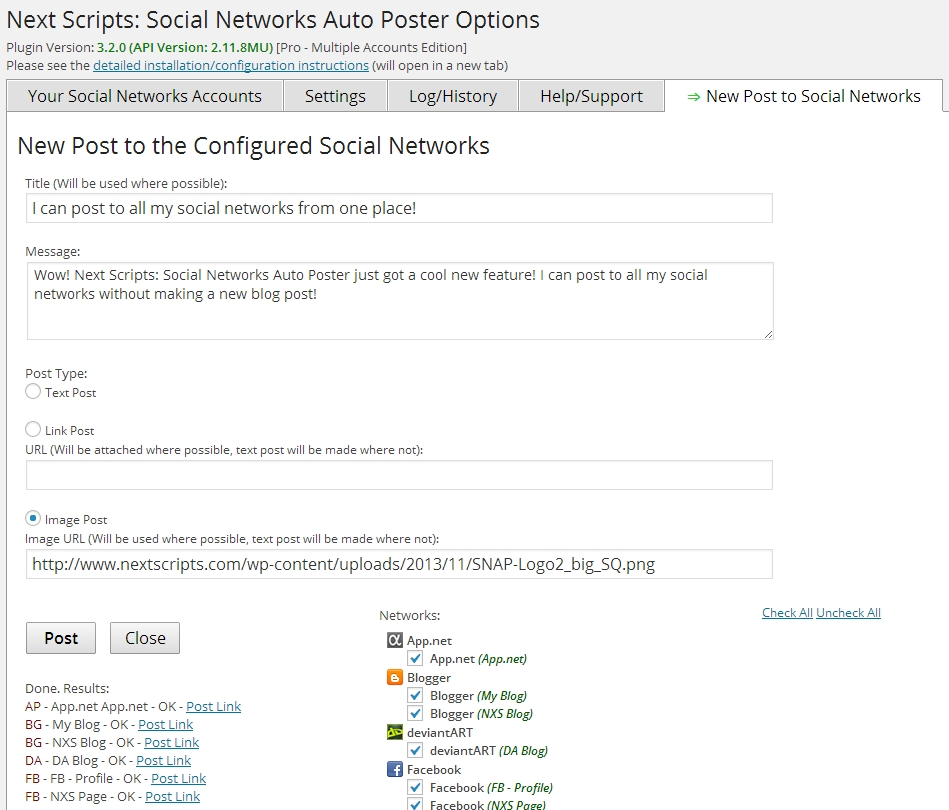Open detailed installation/configuration instructions link
The width and height of the screenshot is (949, 810).
[231, 65]
